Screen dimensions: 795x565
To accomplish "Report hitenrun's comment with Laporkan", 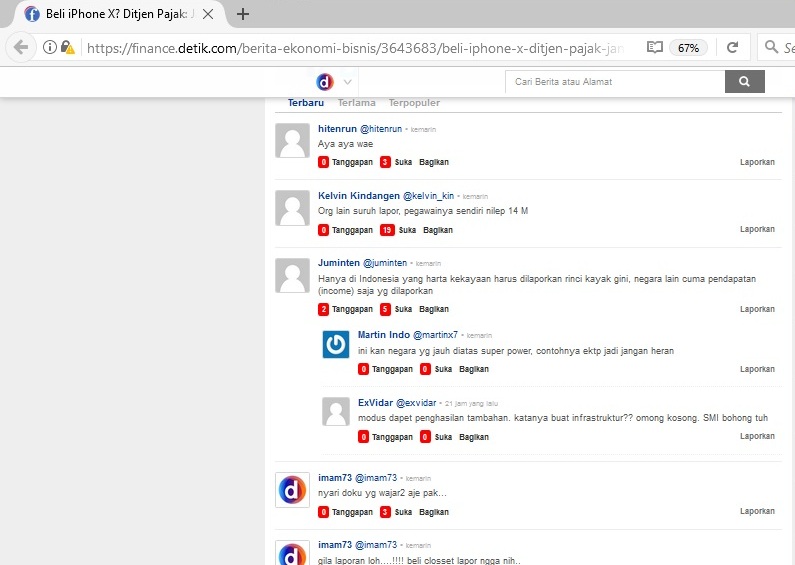I will 757,161.
